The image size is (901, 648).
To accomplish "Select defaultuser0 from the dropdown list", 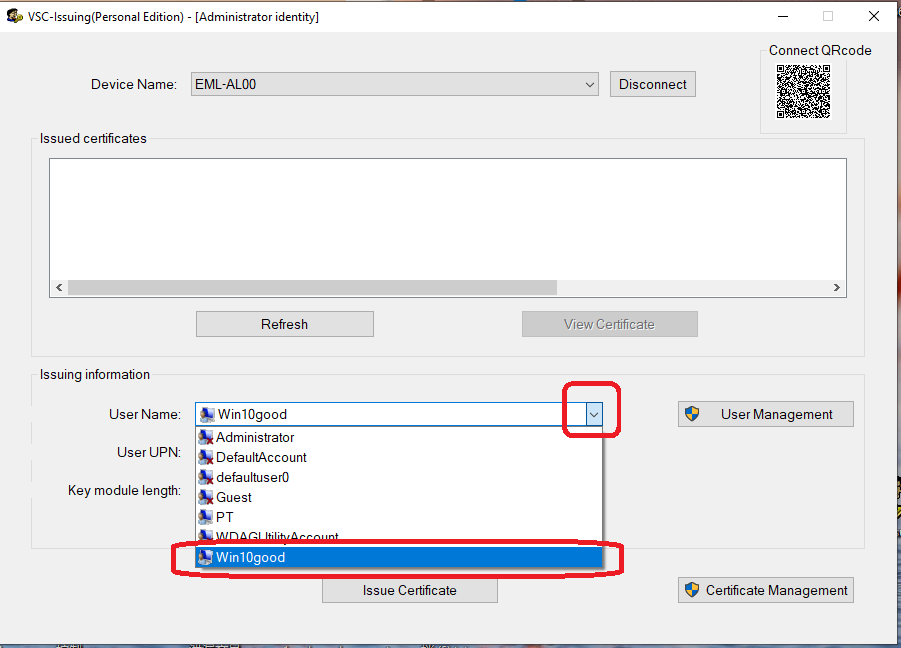I will [252, 477].
